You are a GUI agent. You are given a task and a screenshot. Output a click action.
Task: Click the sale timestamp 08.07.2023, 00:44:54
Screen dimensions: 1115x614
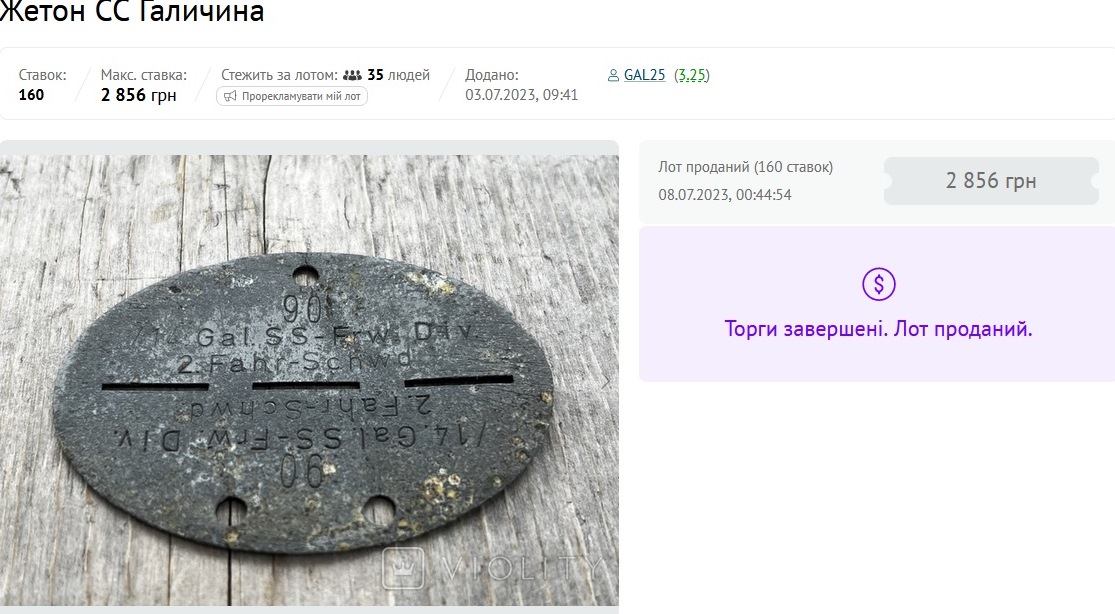(725, 195)
